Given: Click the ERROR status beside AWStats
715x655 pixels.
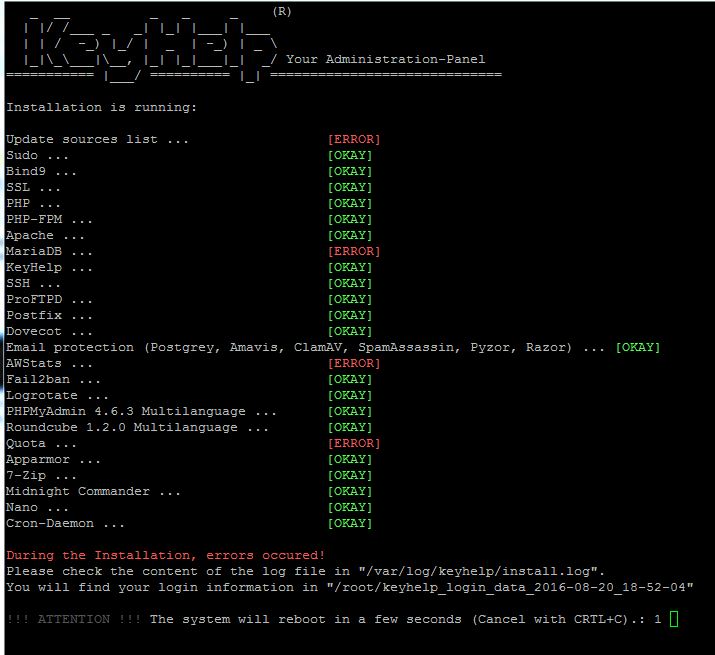Looking at the screenshot, I should pos(354,363).
